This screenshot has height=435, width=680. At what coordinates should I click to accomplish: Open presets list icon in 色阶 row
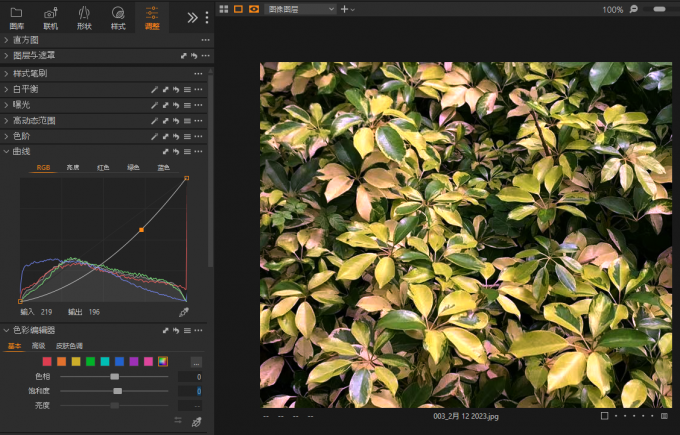(x=187, y=136)
